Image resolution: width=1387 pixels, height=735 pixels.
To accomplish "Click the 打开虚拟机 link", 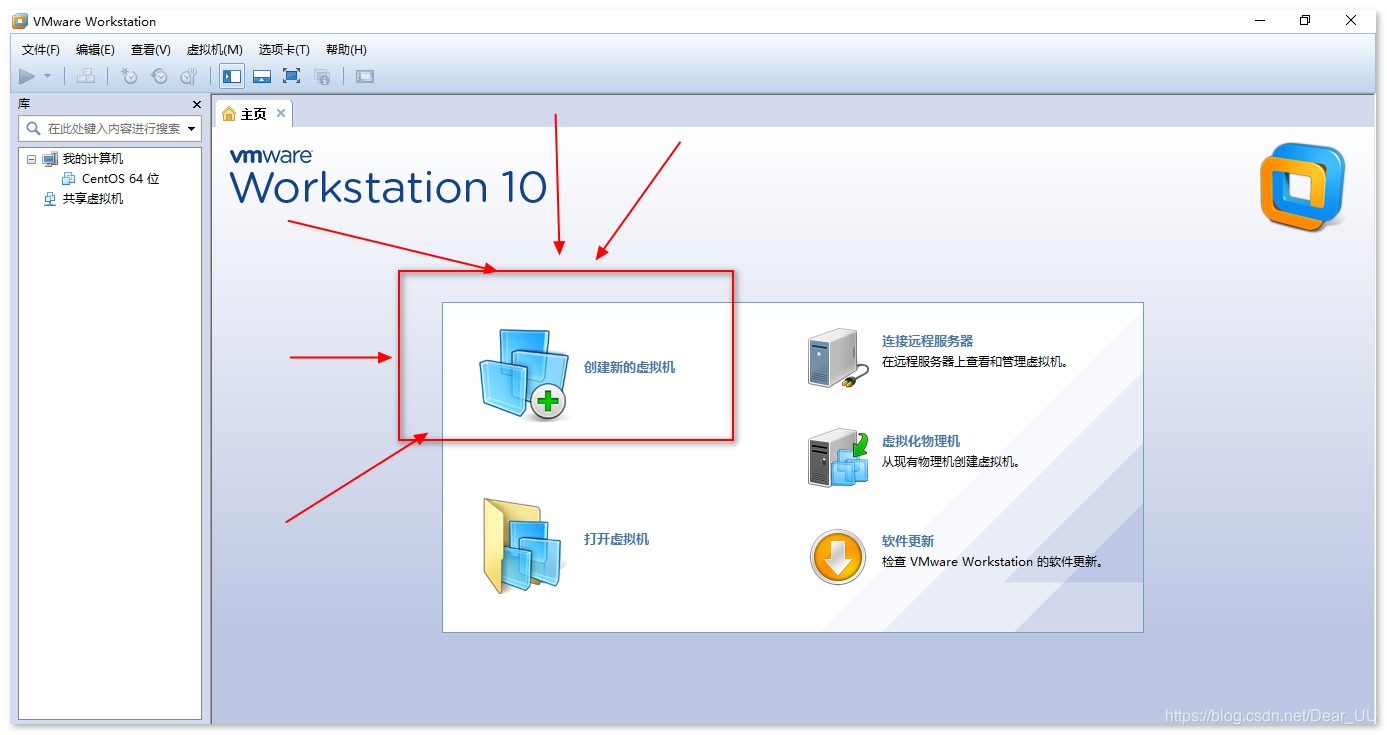I will 616,539.
